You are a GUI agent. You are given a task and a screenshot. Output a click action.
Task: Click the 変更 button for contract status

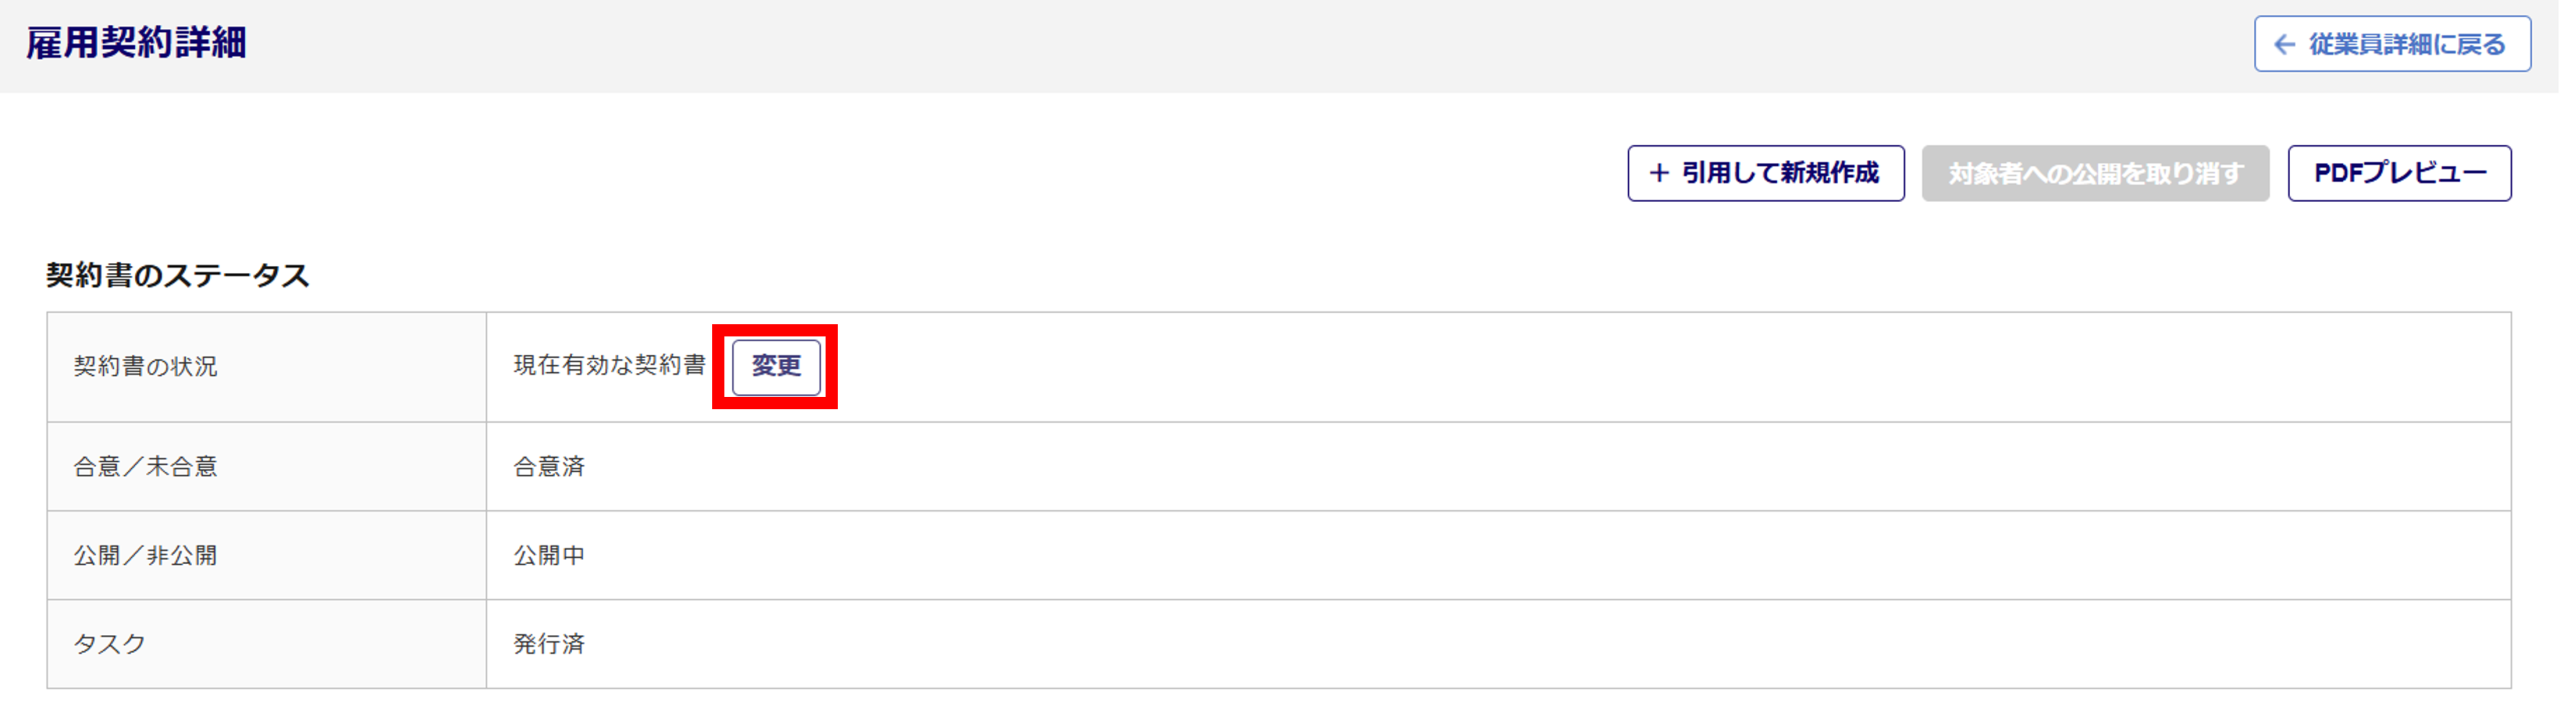(776, 367)
